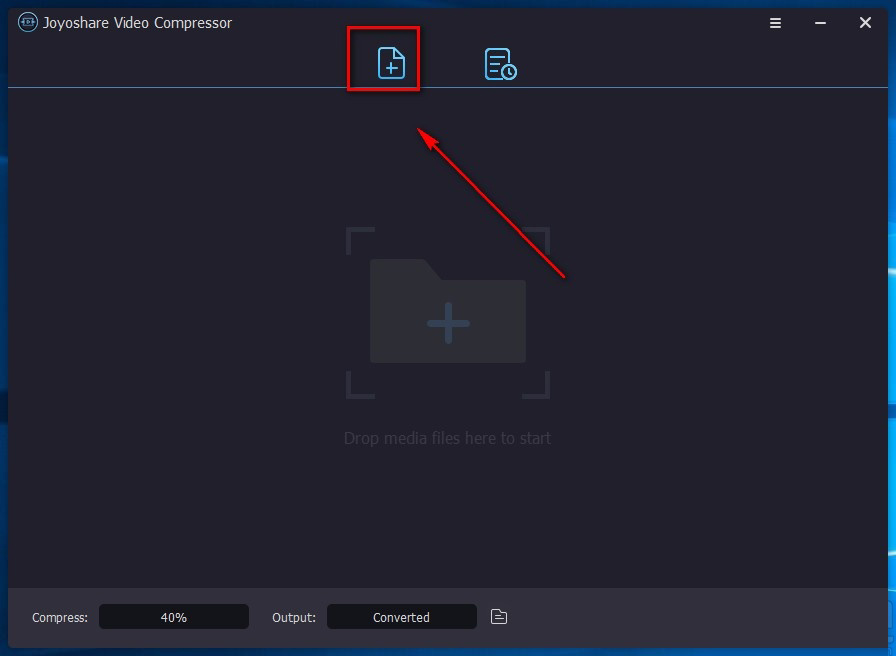The height and width of the screenshot is (656, 896).
Task: Click the Output label
Action: pos(293,617)
